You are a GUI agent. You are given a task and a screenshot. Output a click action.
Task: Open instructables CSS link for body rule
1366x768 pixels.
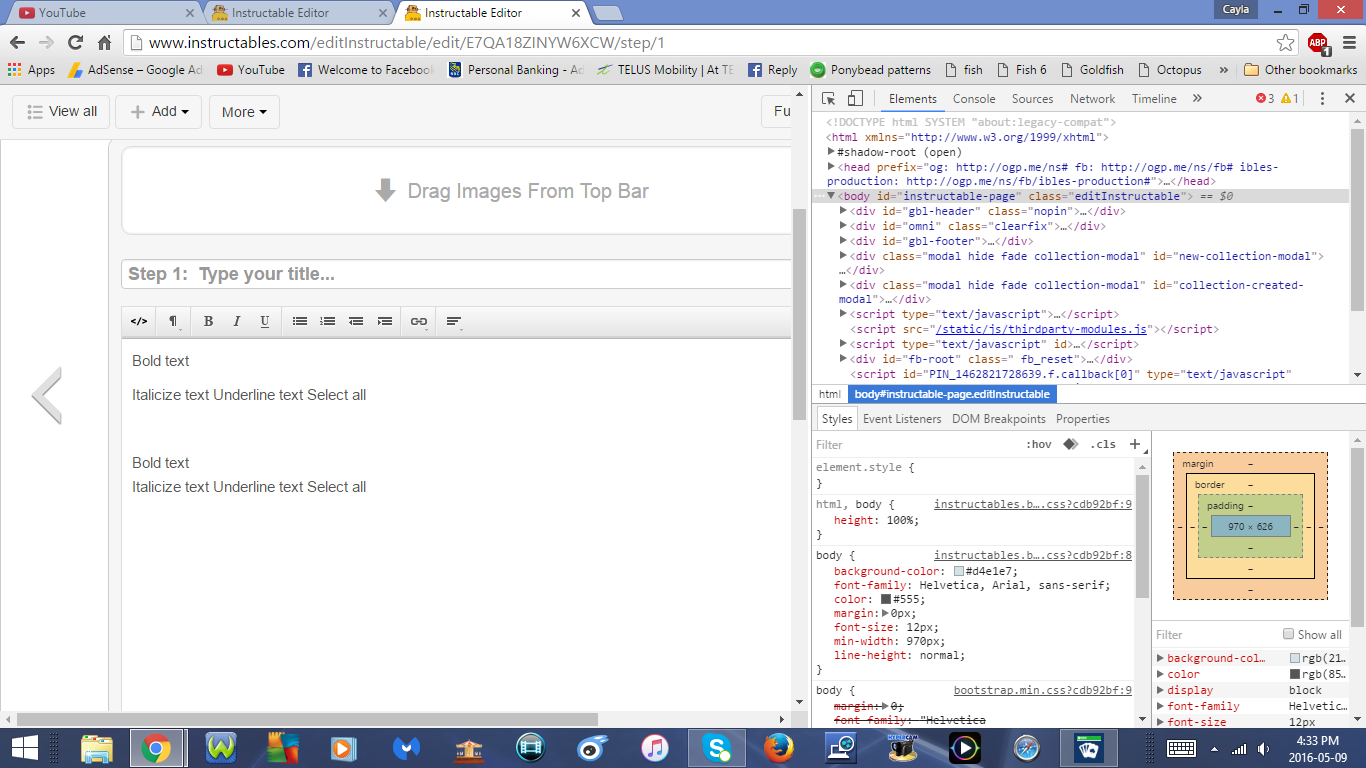point(1033,556)
